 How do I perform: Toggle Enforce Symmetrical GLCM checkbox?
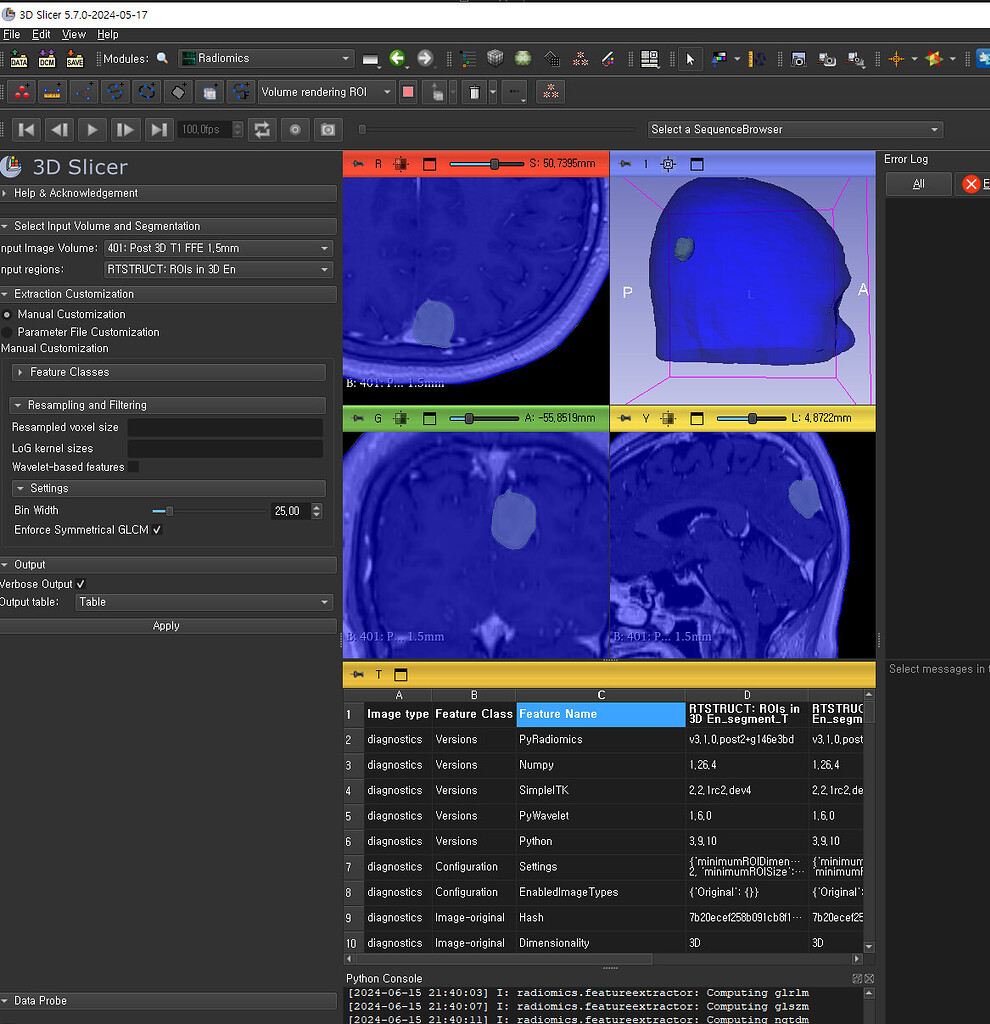pyautogui.click(x=157, y=530)
